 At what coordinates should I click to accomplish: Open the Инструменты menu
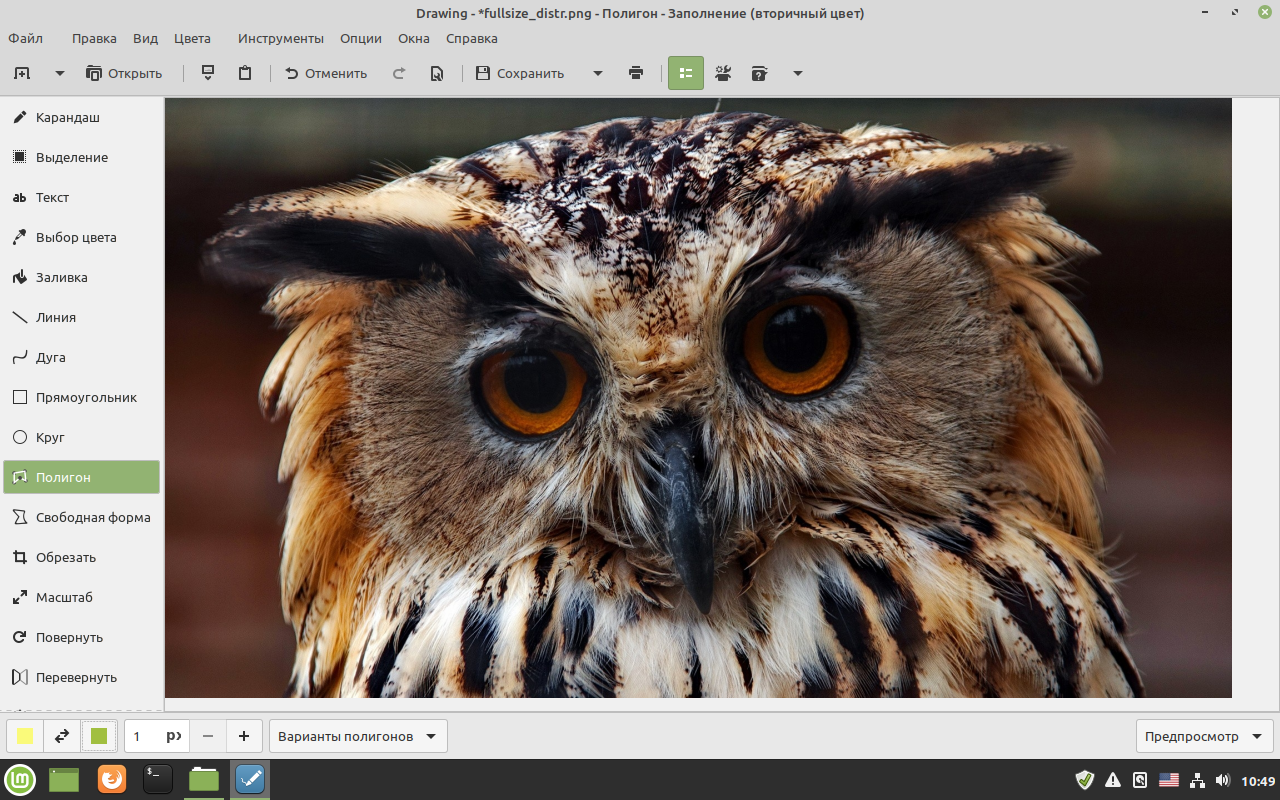pos(280,38)
